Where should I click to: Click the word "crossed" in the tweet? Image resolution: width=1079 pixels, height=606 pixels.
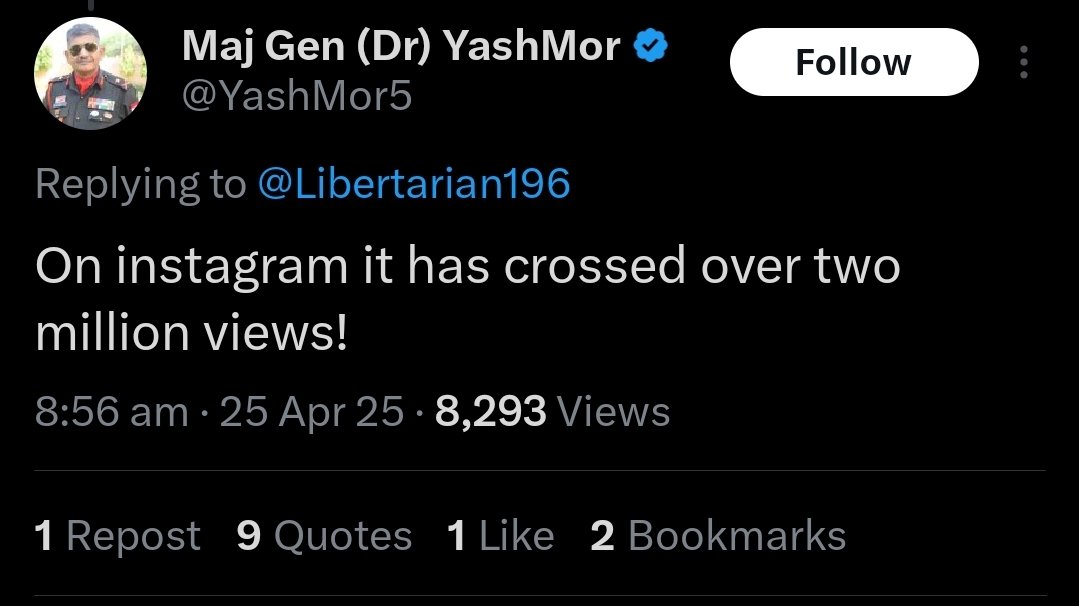point(595,267)
